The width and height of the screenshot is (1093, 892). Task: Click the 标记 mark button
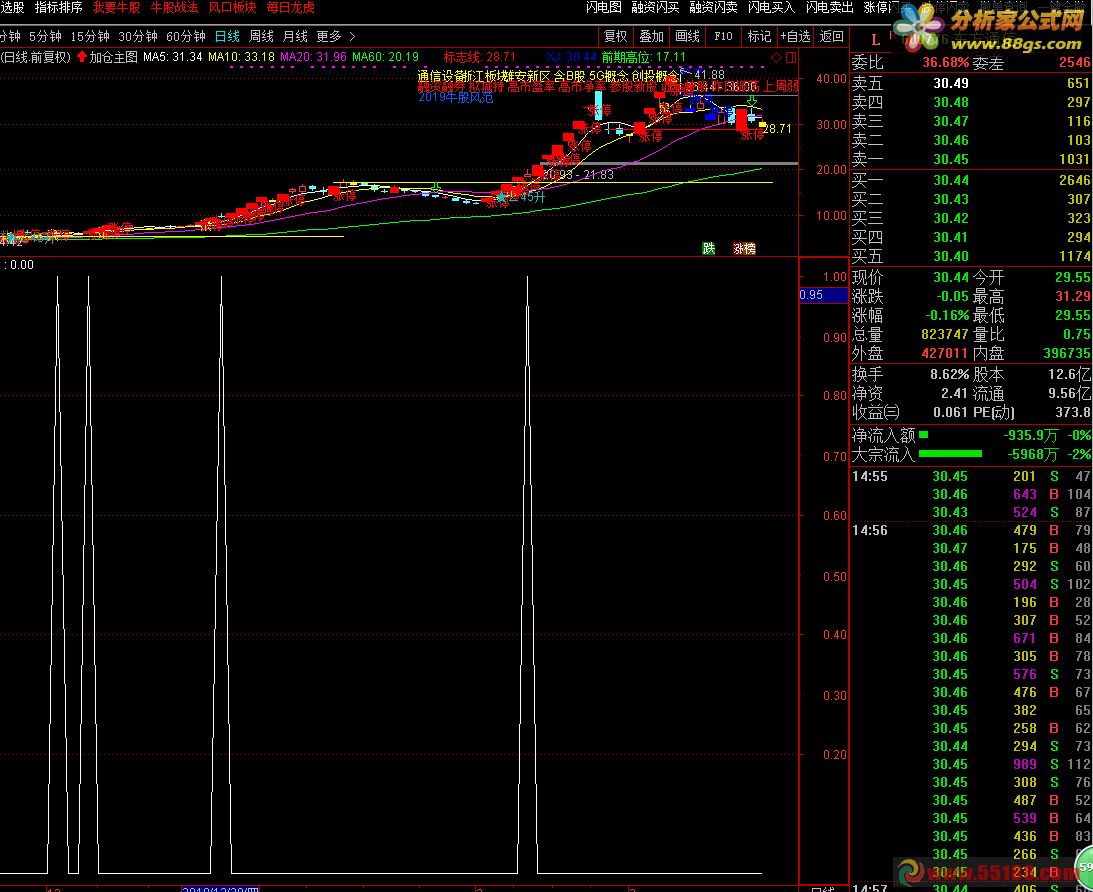coord(759,36)
